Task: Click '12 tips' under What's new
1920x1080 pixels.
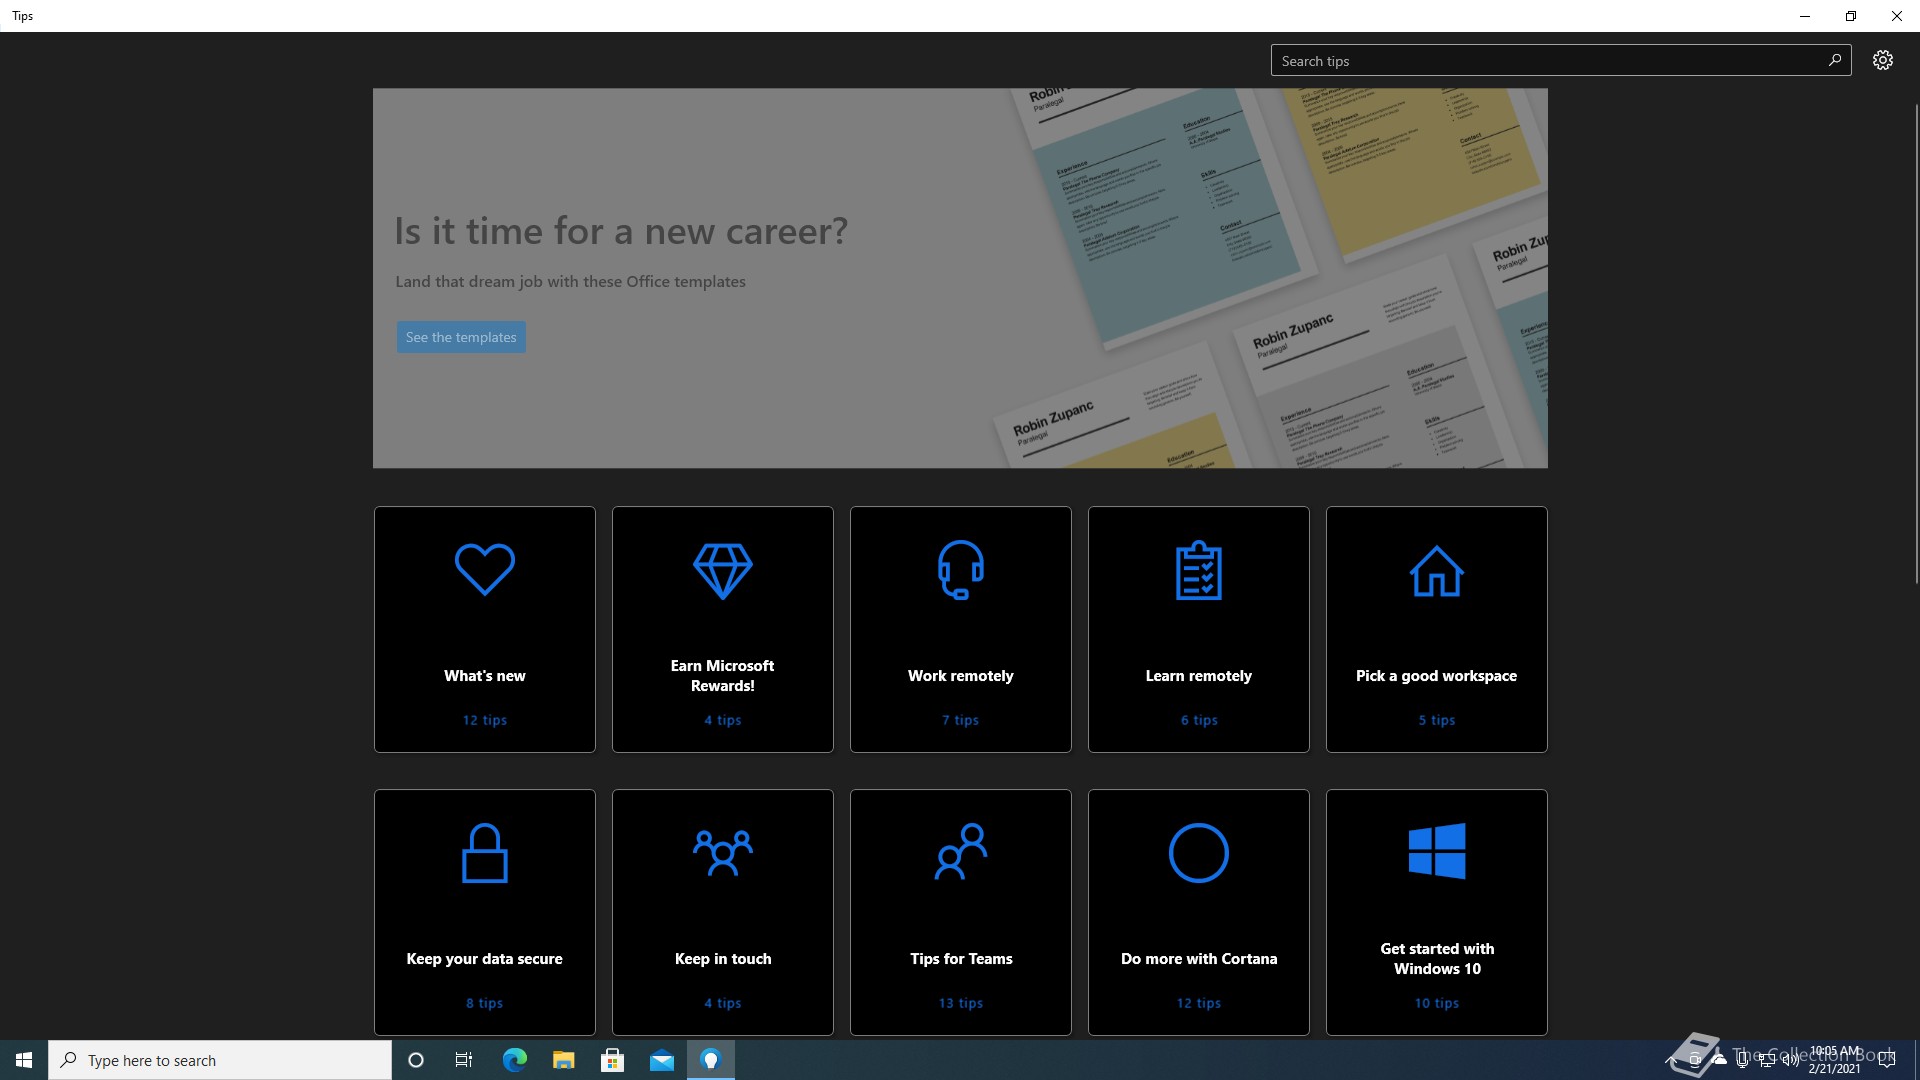Action: tap(485, 720)
